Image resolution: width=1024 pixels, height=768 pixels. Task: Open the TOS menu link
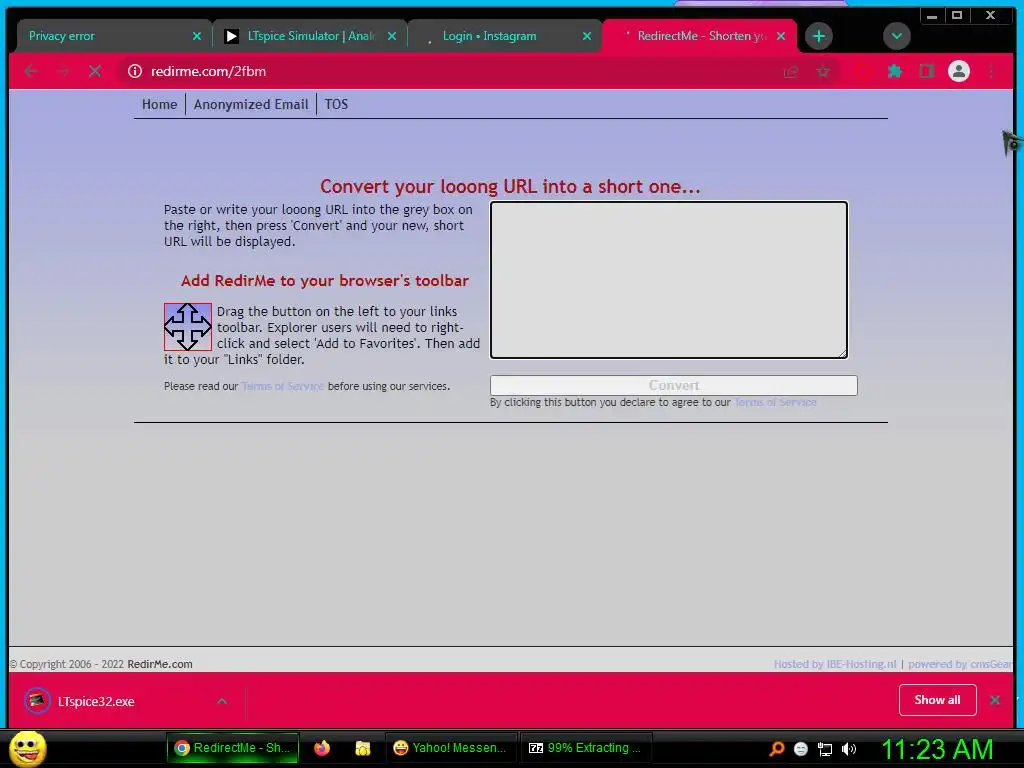(336, 104)
